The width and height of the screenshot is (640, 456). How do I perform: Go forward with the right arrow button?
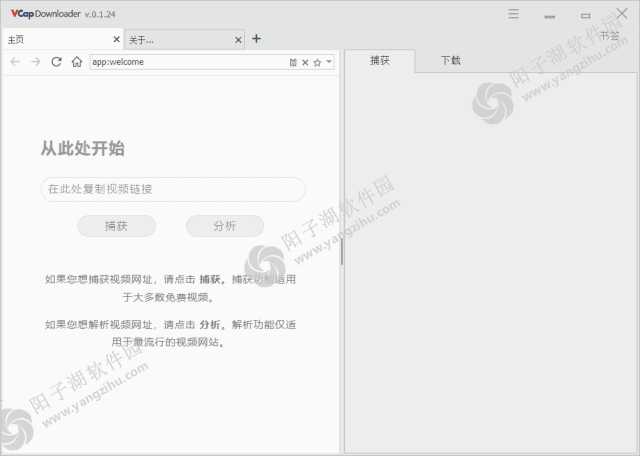(36, 62)
